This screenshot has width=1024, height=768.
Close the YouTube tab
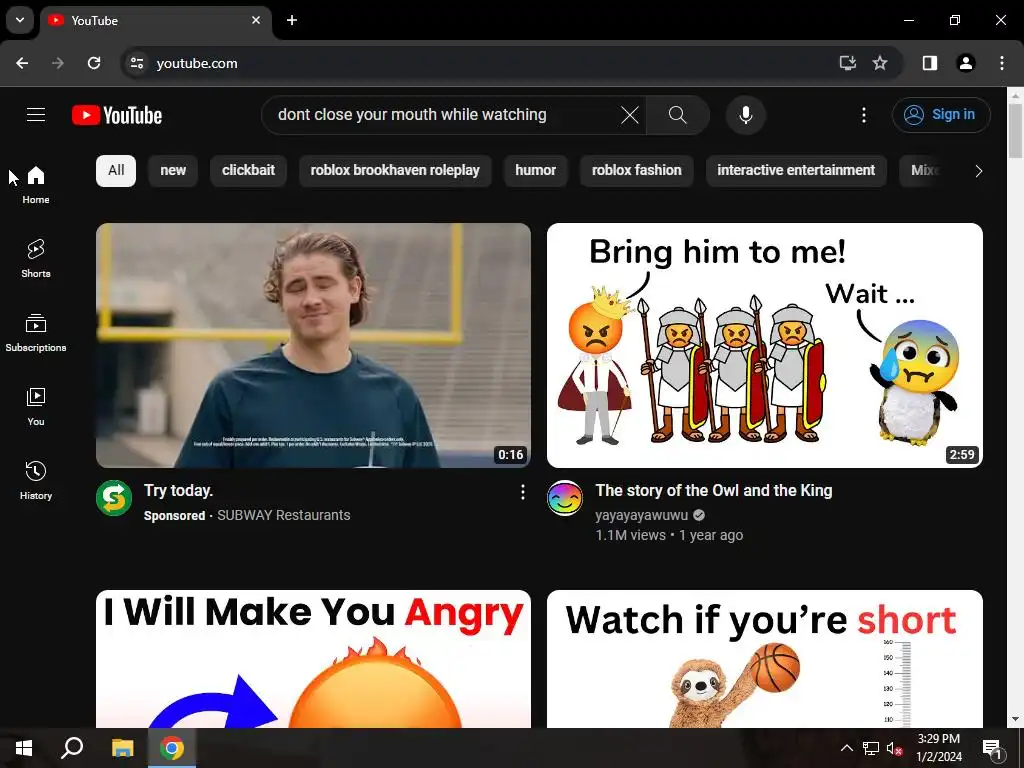point(256,20)
